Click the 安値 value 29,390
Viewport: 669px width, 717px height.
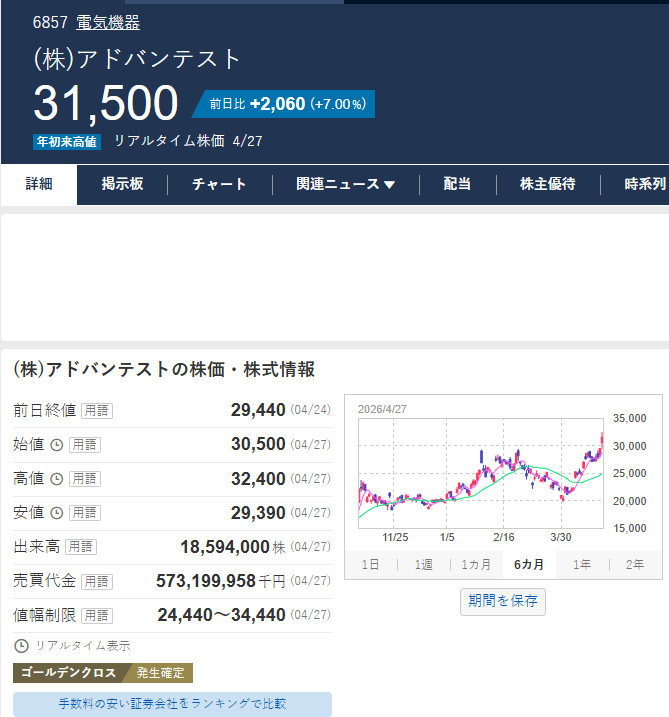(x=258, y=513)
